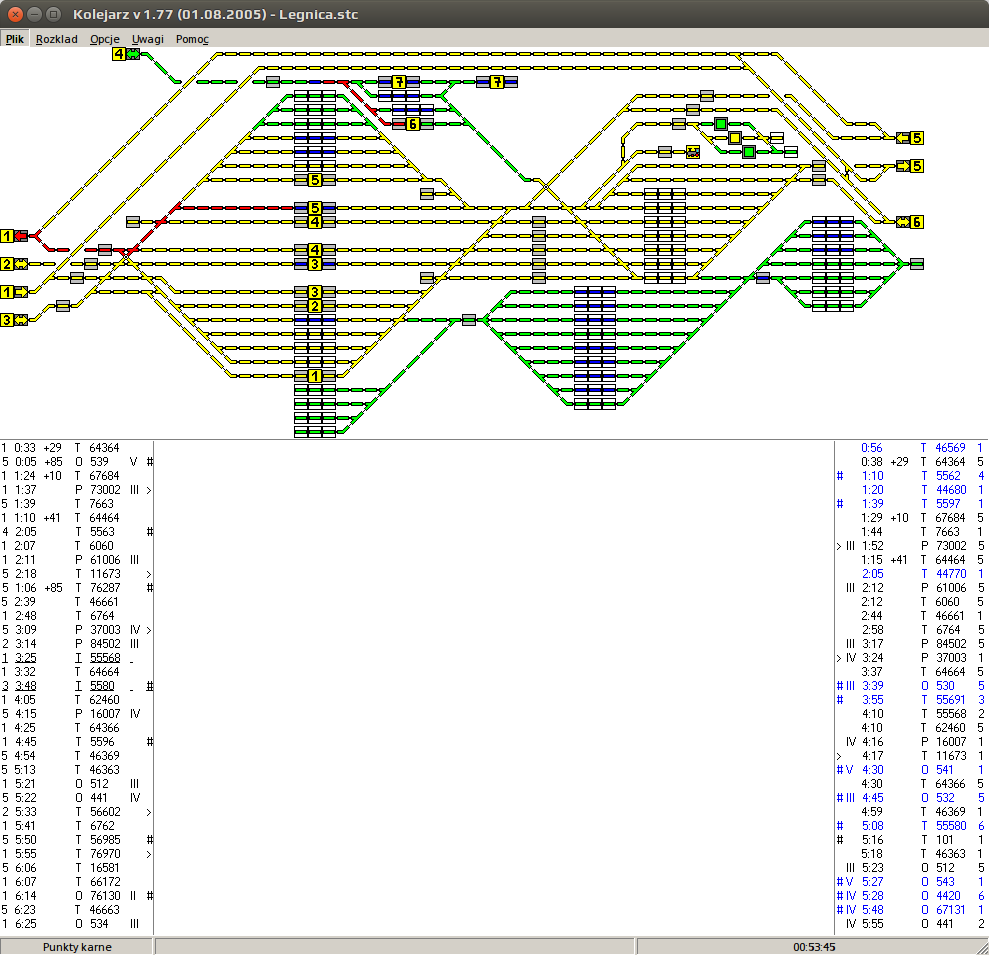Minimize the Kolejarz window
989x955 pixels.
click(x=35, y=14)
